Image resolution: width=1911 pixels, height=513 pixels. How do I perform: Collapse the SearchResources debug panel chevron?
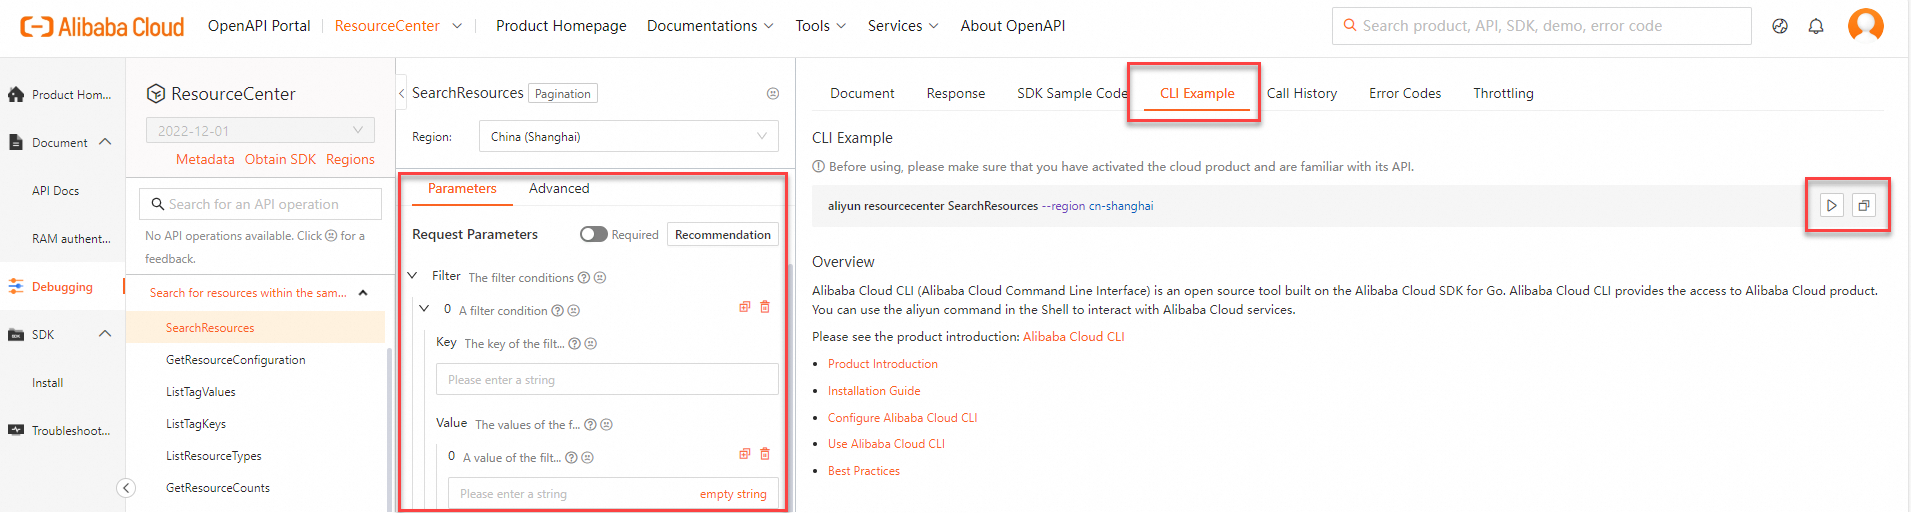click(402, 93)
